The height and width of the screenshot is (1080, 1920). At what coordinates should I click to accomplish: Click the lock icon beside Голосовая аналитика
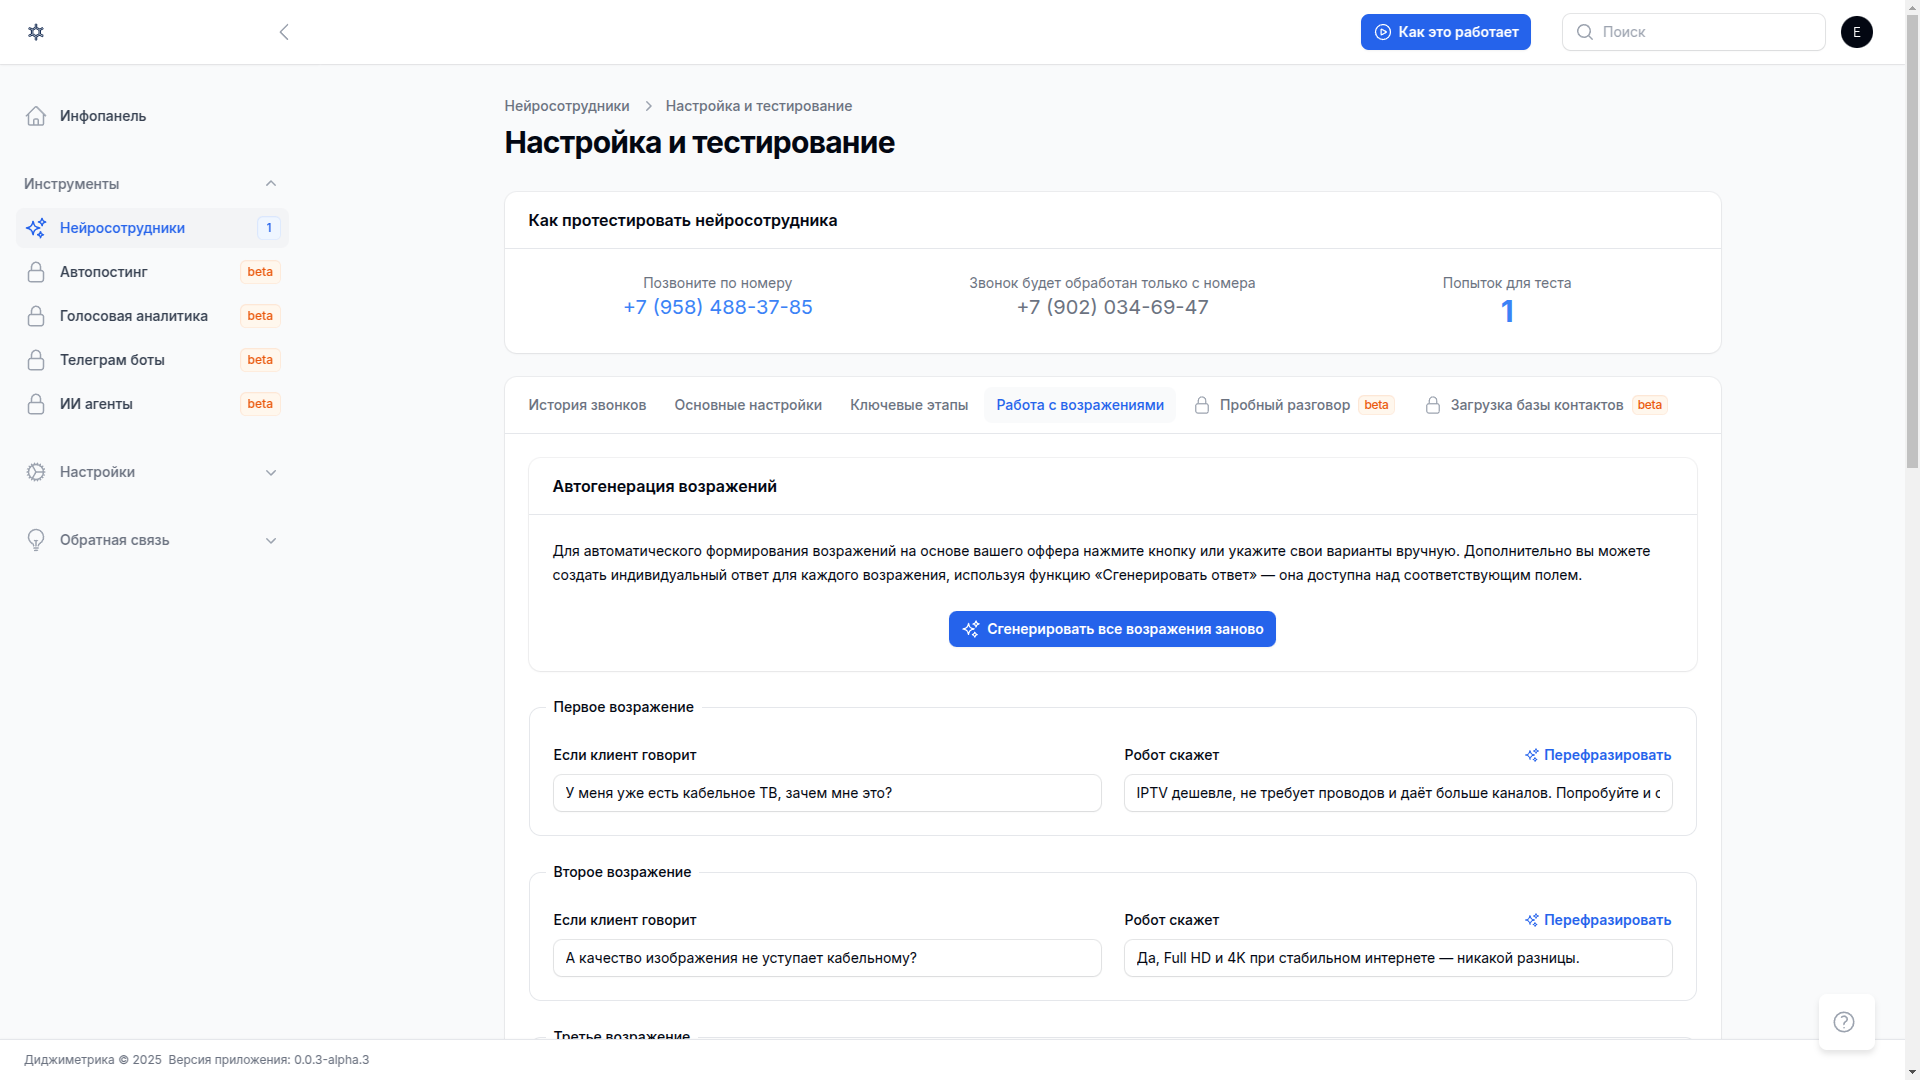coord(36,316)
